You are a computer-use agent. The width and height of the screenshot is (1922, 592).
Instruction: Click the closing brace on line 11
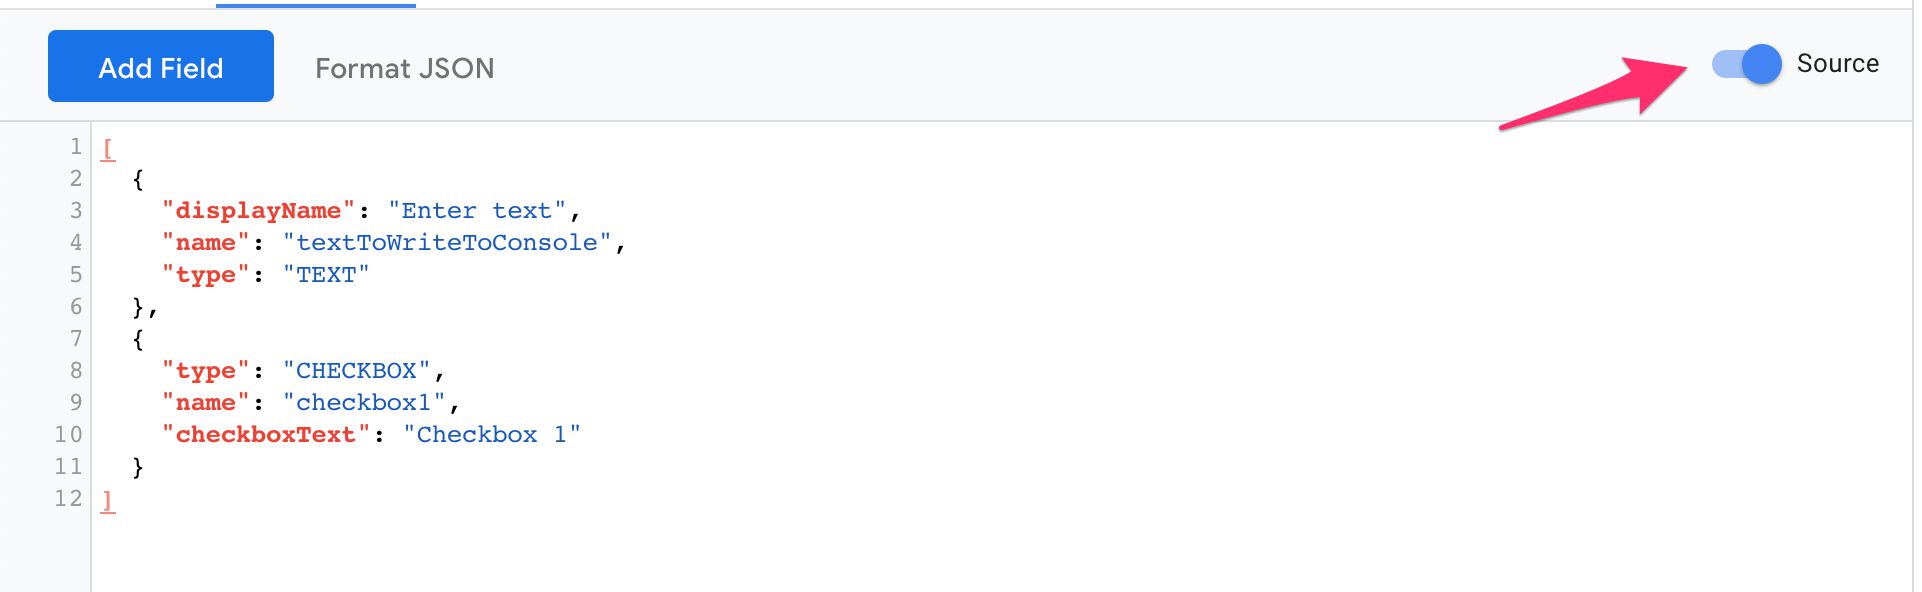[x=138, y=467]
